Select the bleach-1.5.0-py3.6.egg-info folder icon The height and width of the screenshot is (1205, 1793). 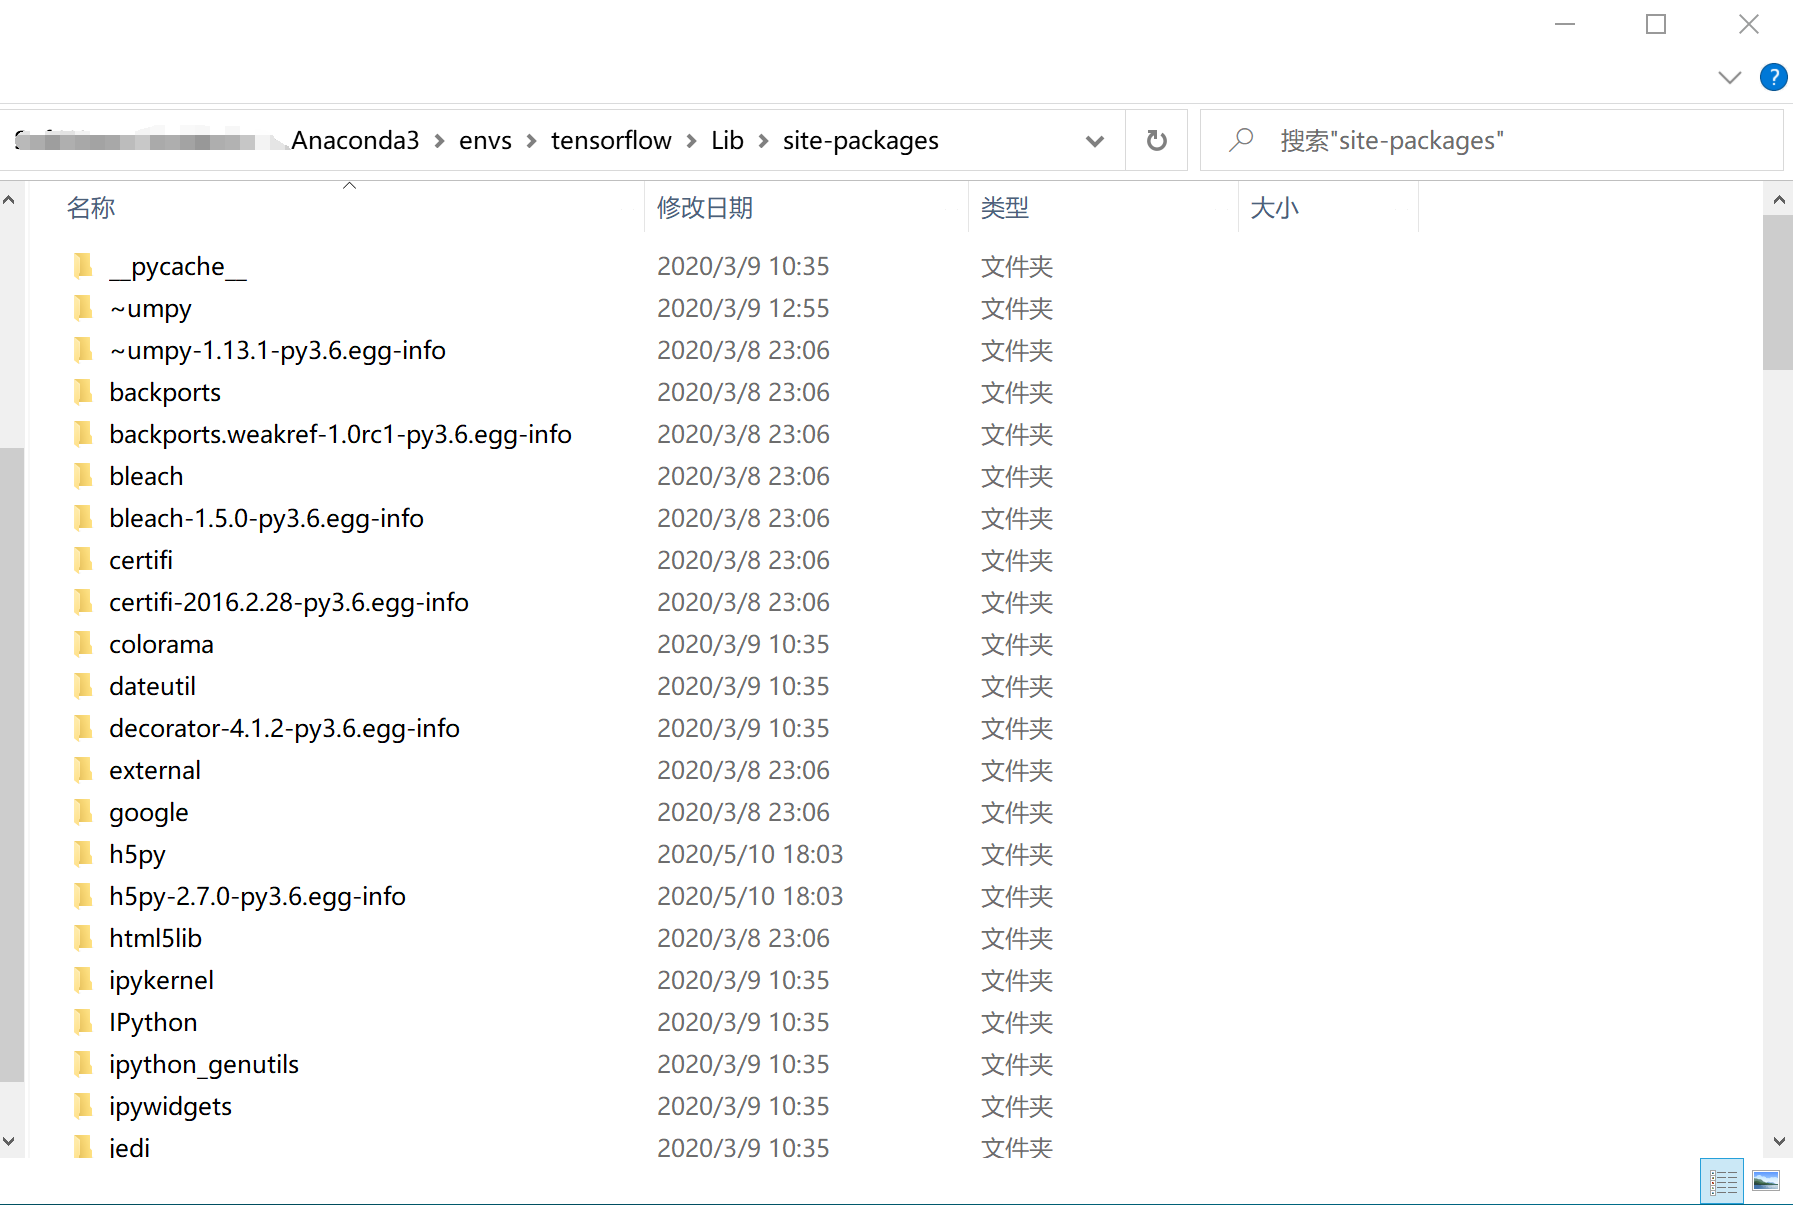pos(83,518)
